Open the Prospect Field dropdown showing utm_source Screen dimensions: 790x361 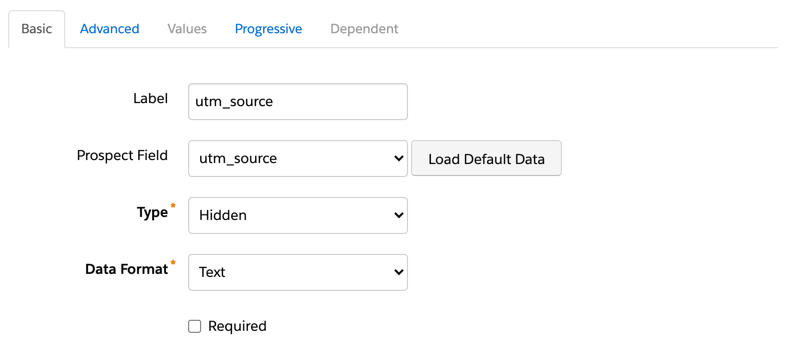coord(298,159)
